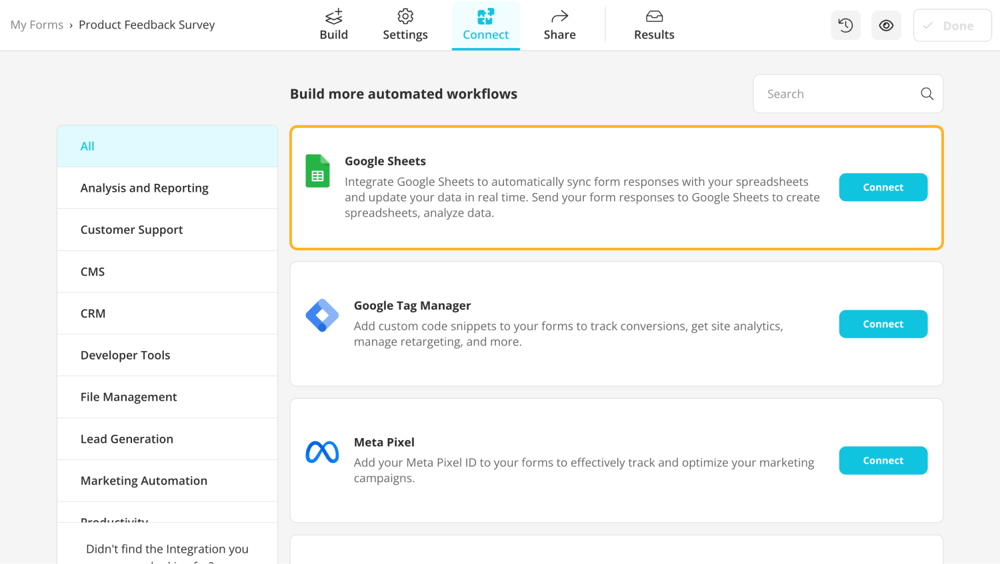The height and width of the screenshot is (564, 1000).
Task: Select the All category
Action: pyautogui.click(x=167, y=146)
